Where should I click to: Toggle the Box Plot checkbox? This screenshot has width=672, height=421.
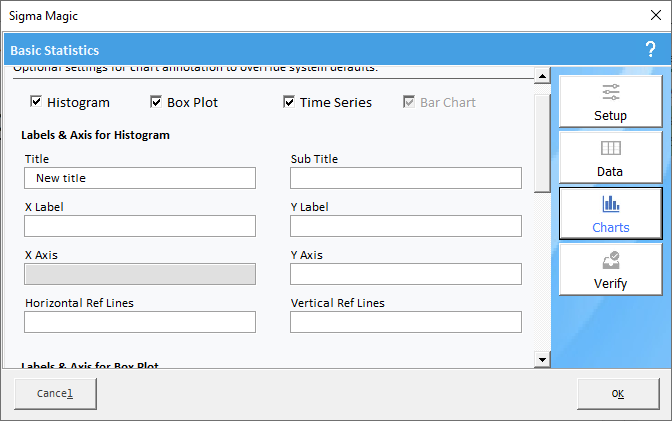(156, 102)
